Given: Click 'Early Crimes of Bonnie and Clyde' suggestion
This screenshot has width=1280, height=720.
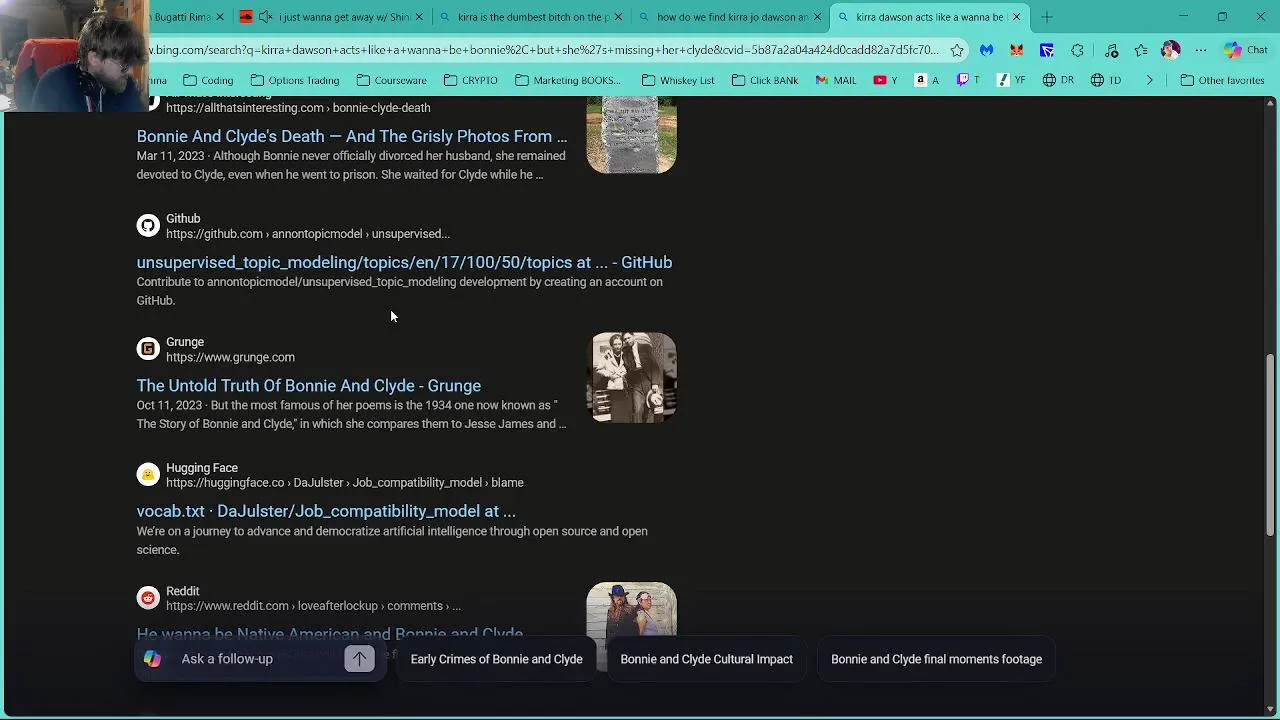Looking at the screenshot, I should click(x=496, y=659).
